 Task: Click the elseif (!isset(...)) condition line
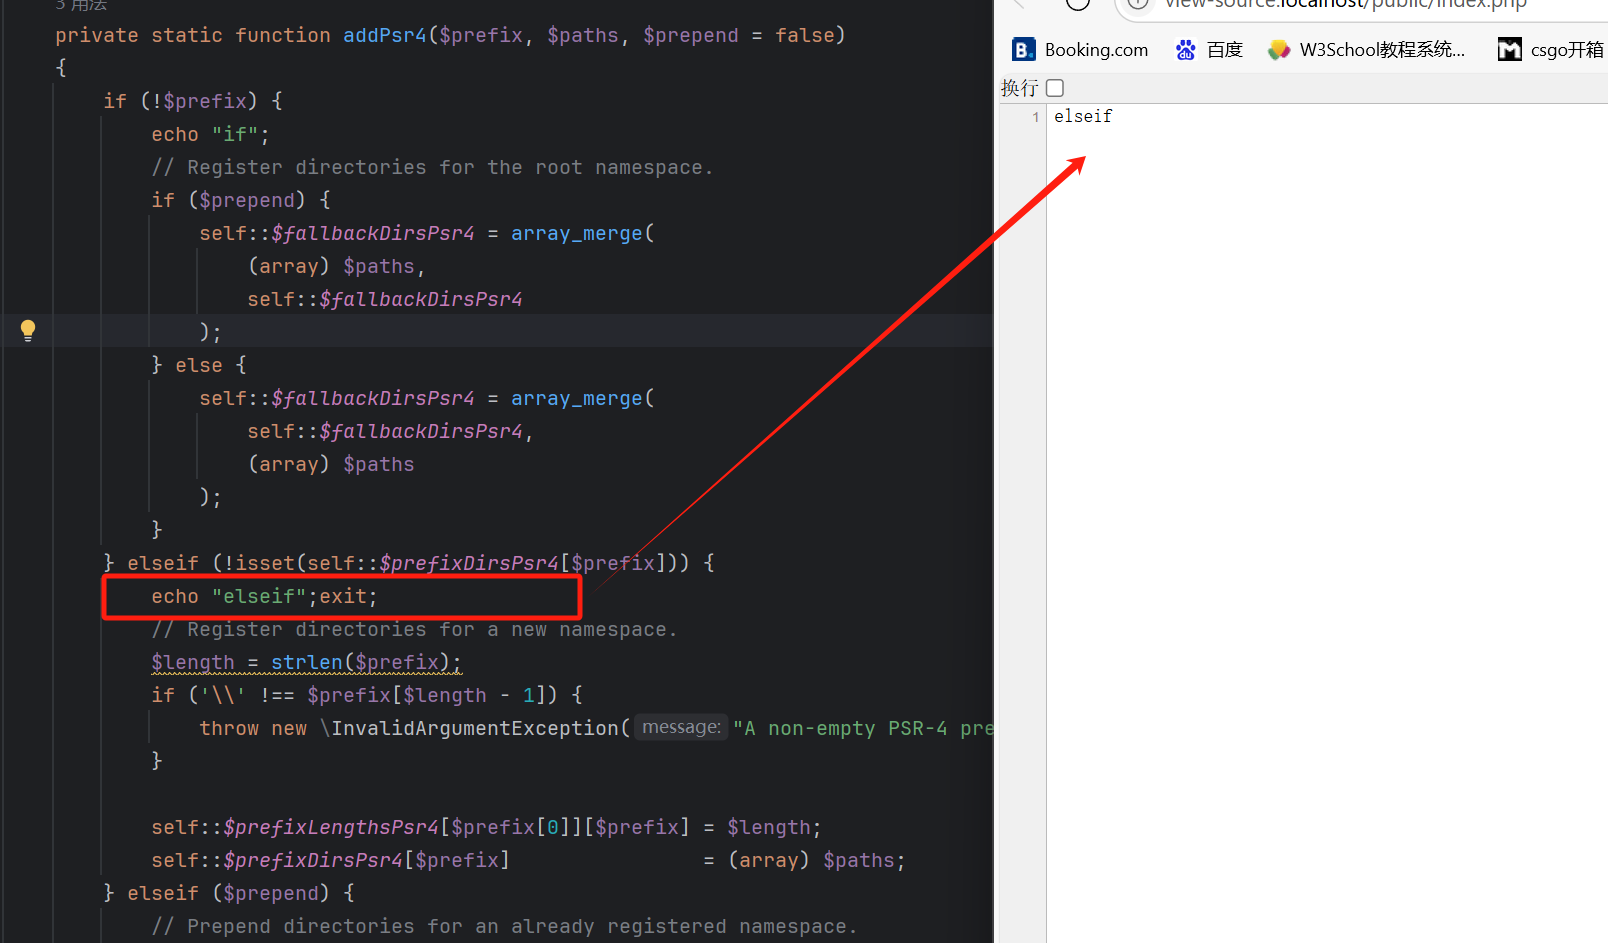409,563
